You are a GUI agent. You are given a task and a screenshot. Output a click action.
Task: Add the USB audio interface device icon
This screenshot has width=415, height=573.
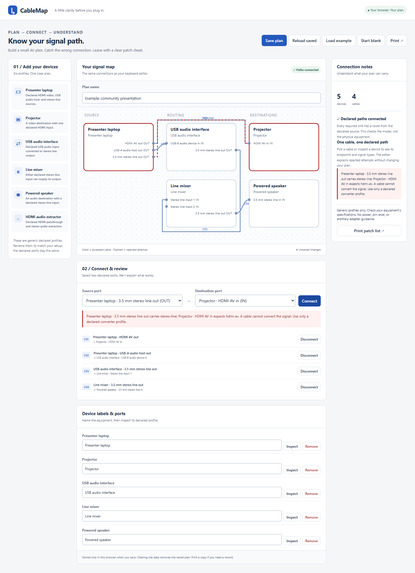(x=18, y=143)
